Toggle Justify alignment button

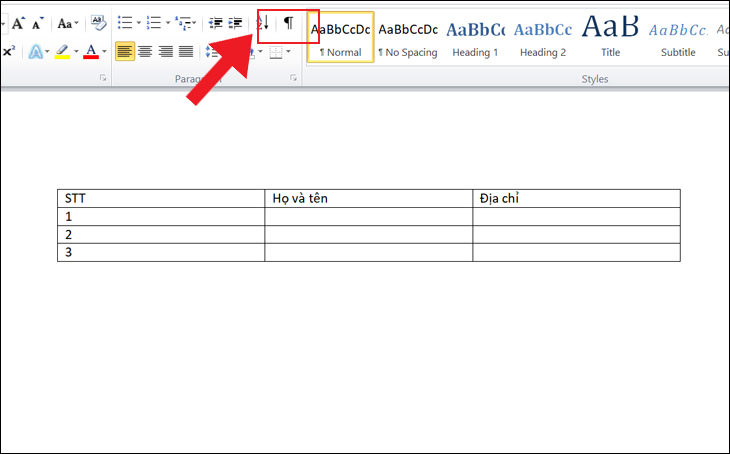click(185, 51)
